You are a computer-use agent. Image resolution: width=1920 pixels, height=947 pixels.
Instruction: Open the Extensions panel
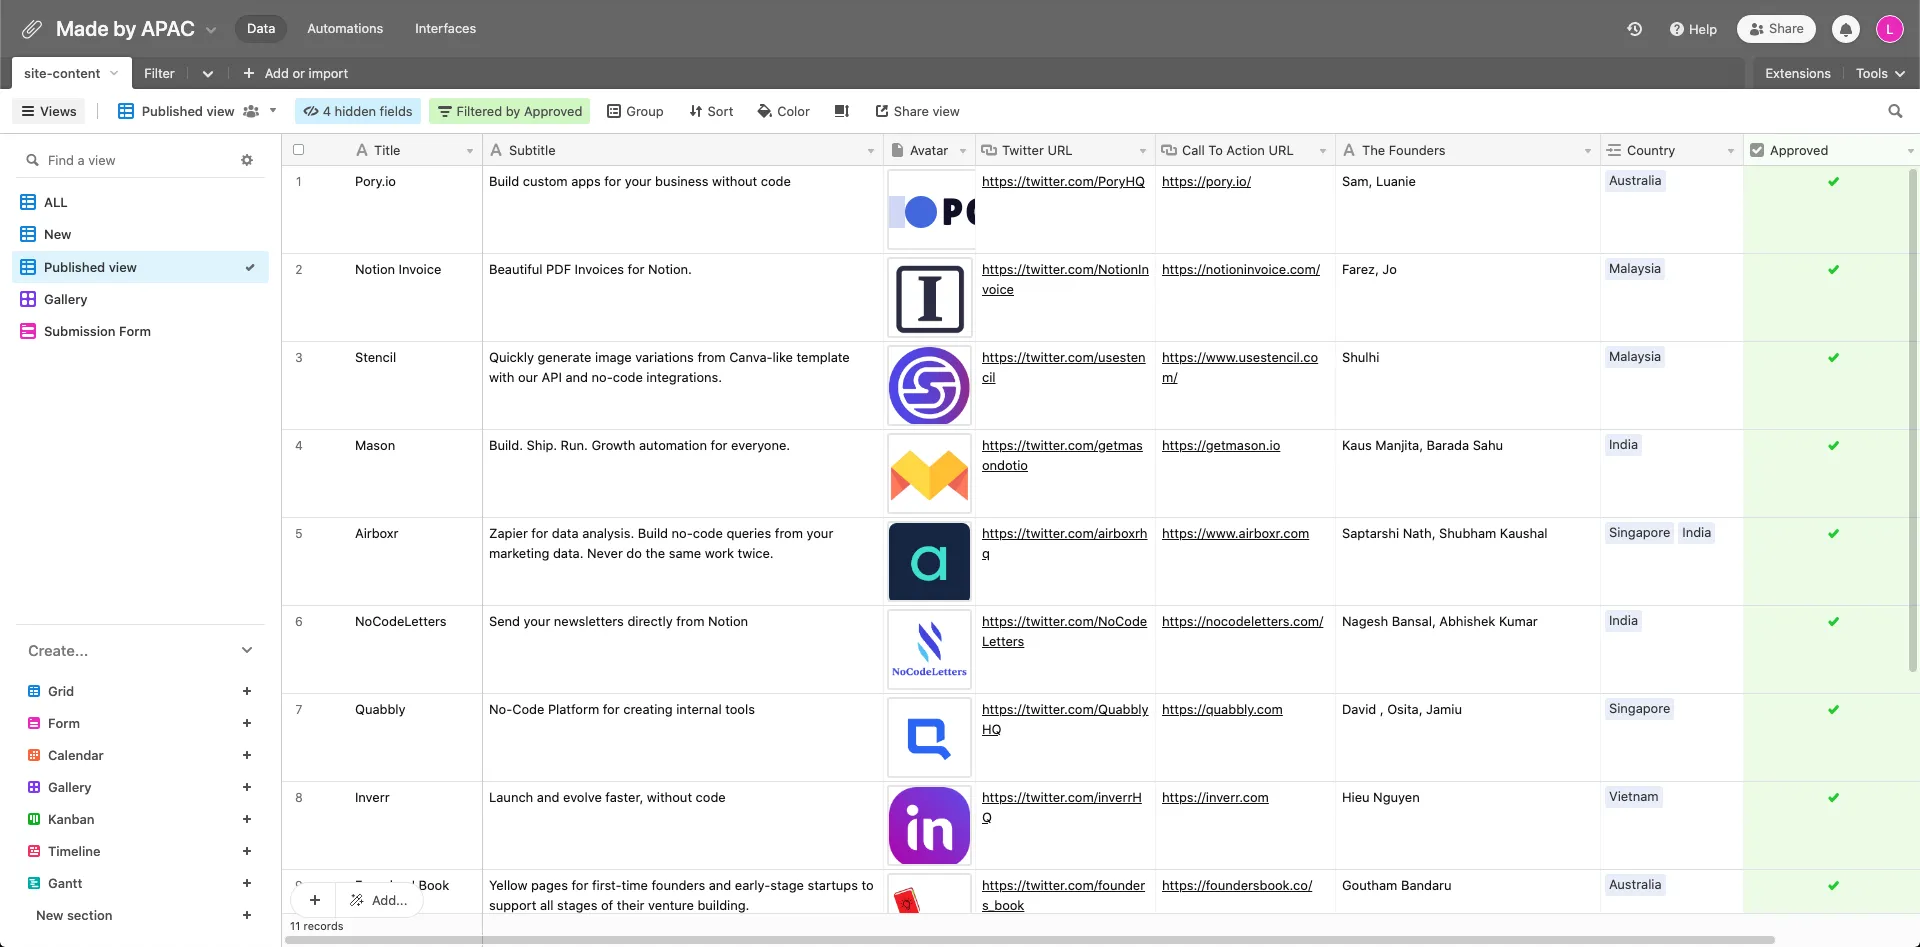pyautogui.click(x=1797, y=73)
